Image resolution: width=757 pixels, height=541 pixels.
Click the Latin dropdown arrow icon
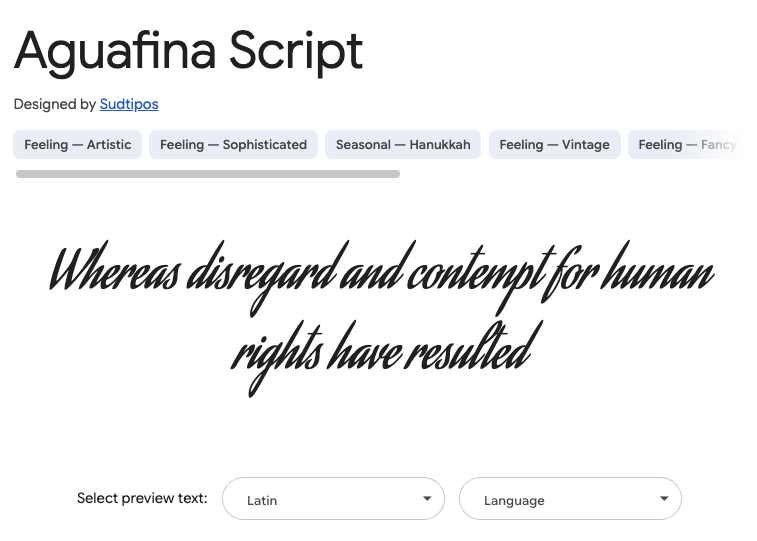coord(427,499)
